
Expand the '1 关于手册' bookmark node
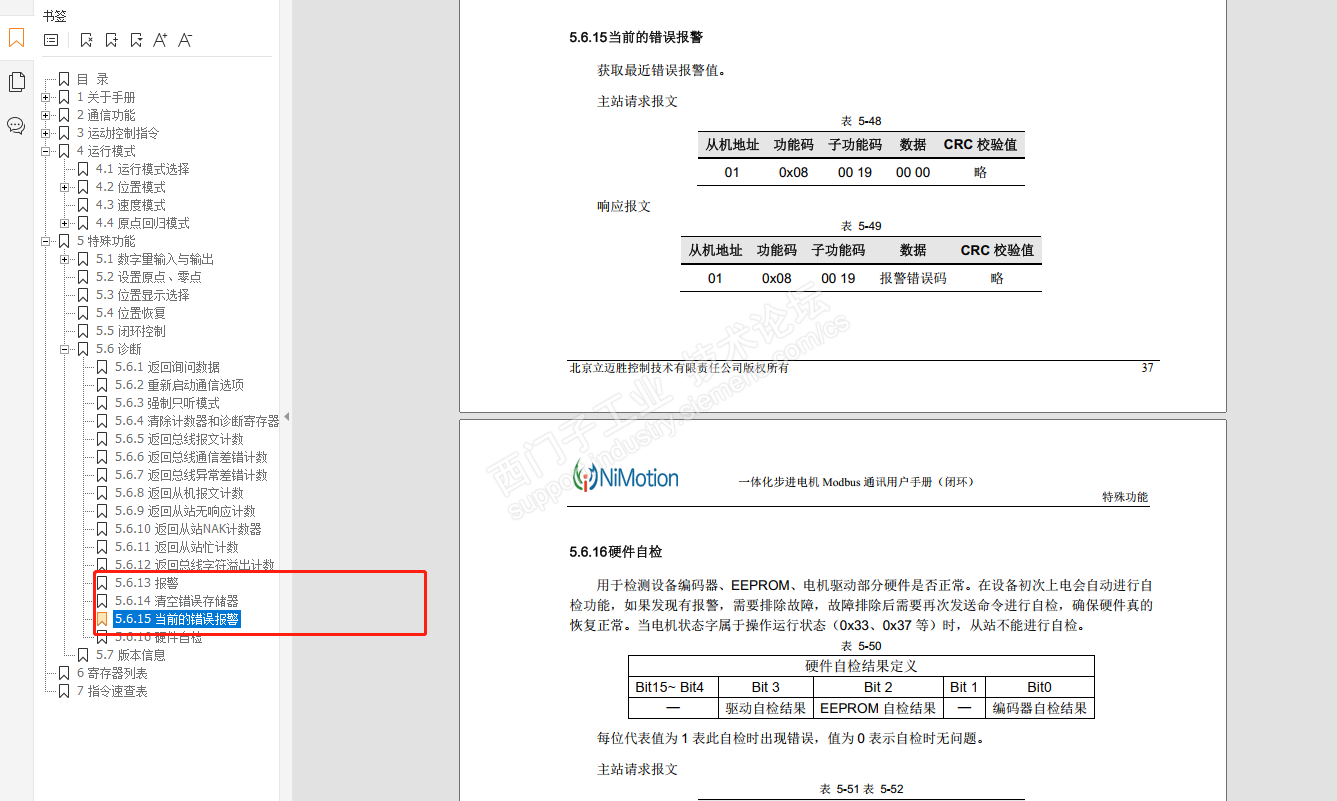click(46, 97)
